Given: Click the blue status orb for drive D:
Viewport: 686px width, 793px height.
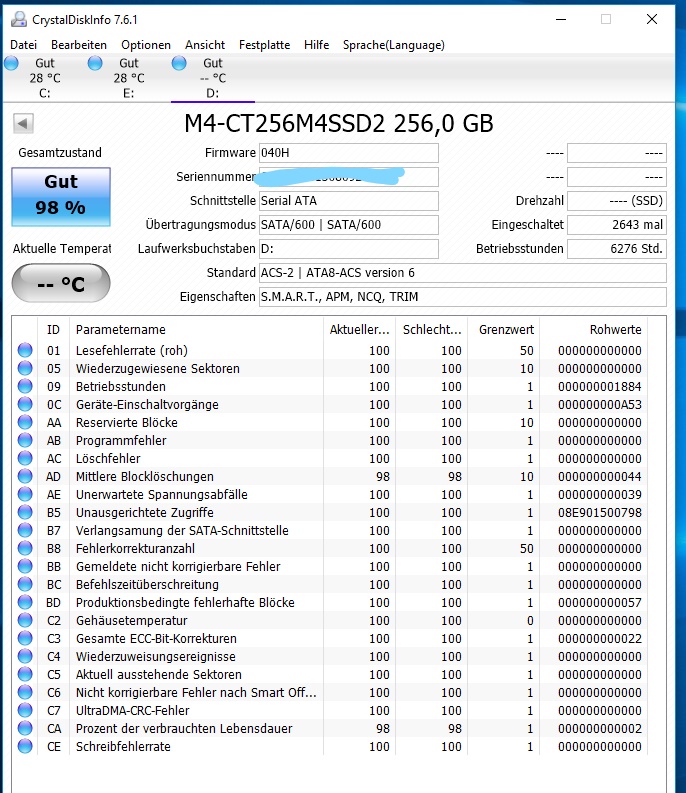Looking at the screenshot, I should 179,63.
